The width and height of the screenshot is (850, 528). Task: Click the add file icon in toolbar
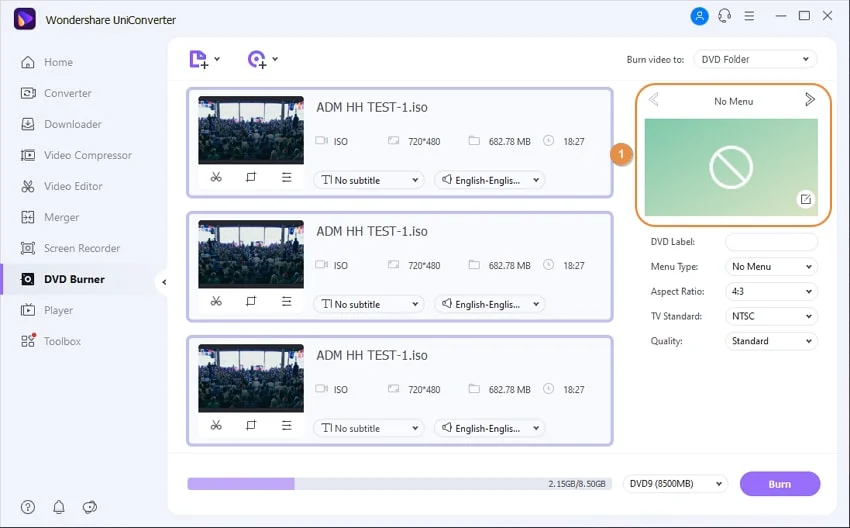click(x=199, y=60)
